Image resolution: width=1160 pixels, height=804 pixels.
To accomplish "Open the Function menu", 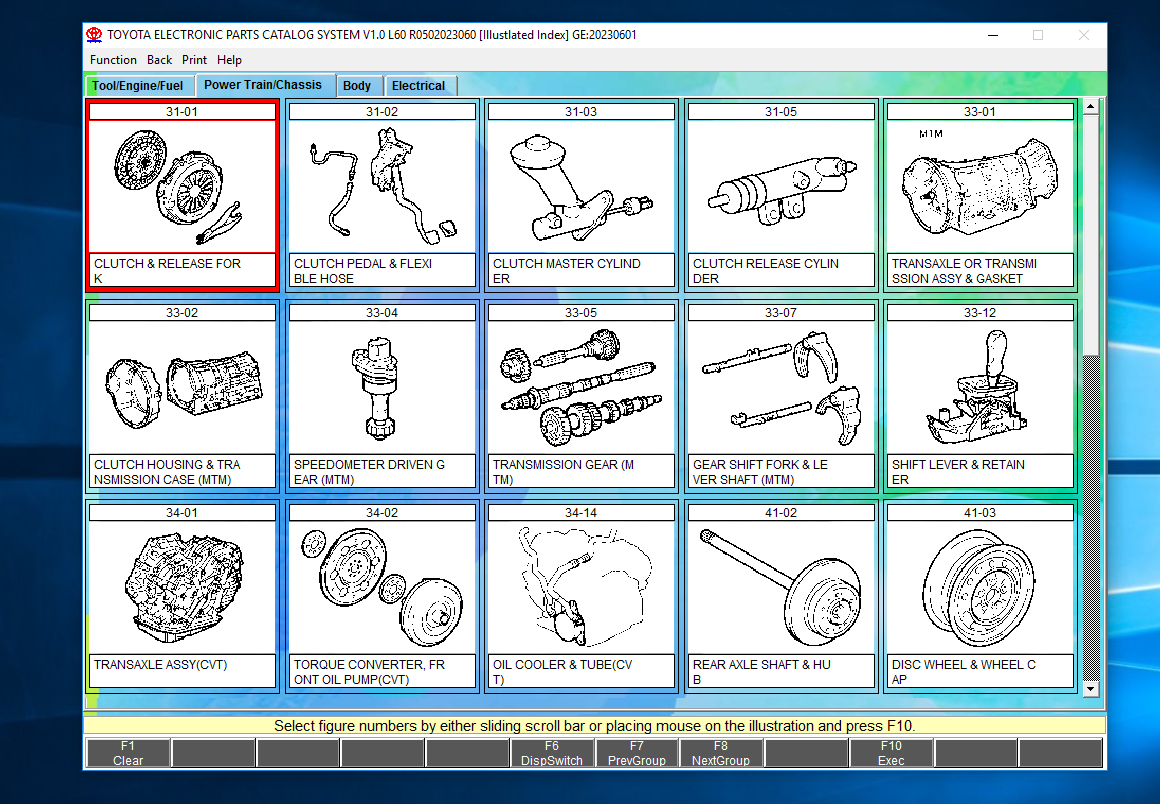I will (112, 59).
